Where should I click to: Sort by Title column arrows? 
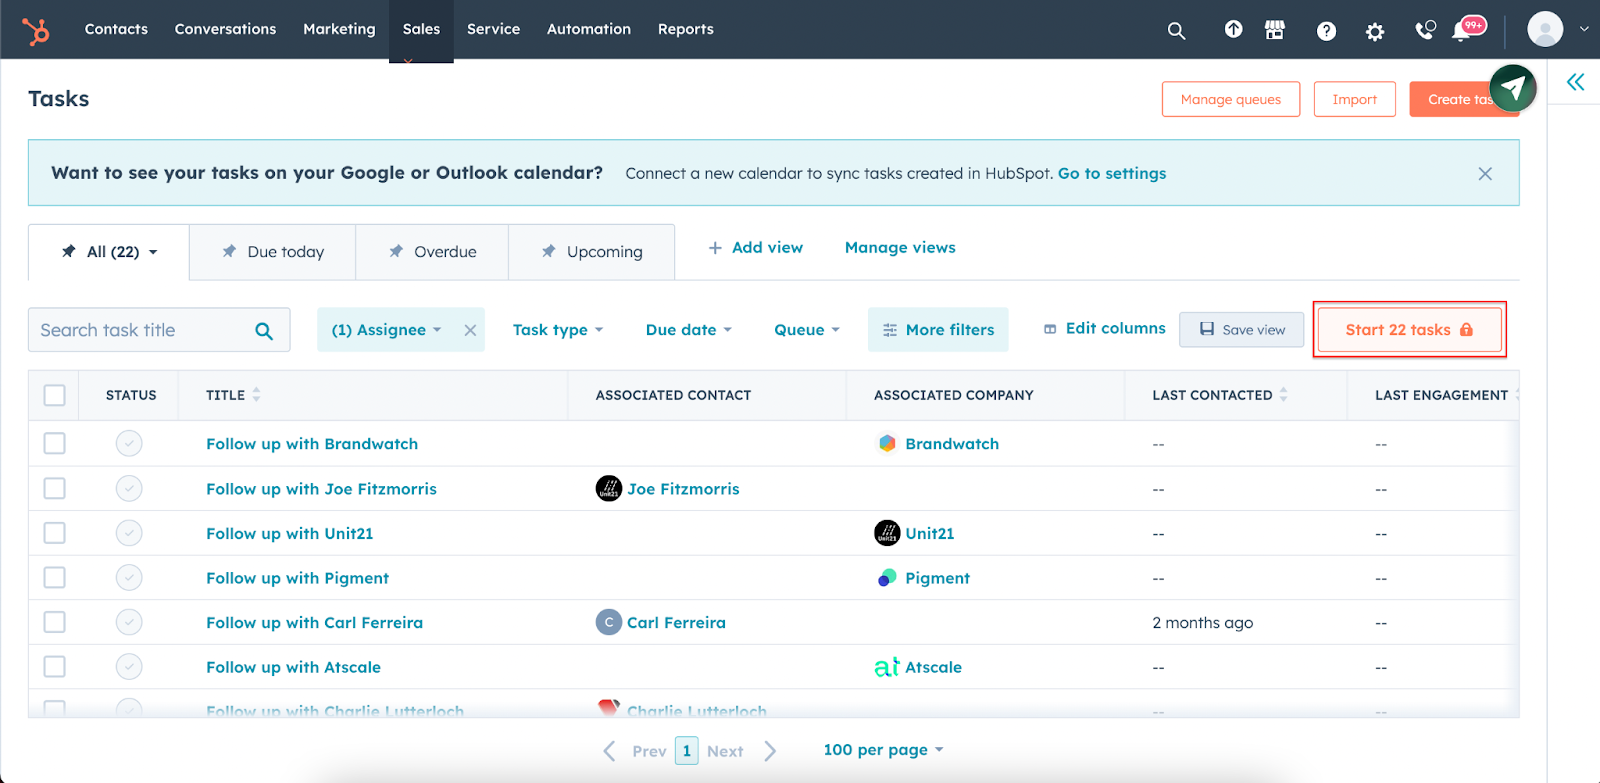click(x=256, y=395)
